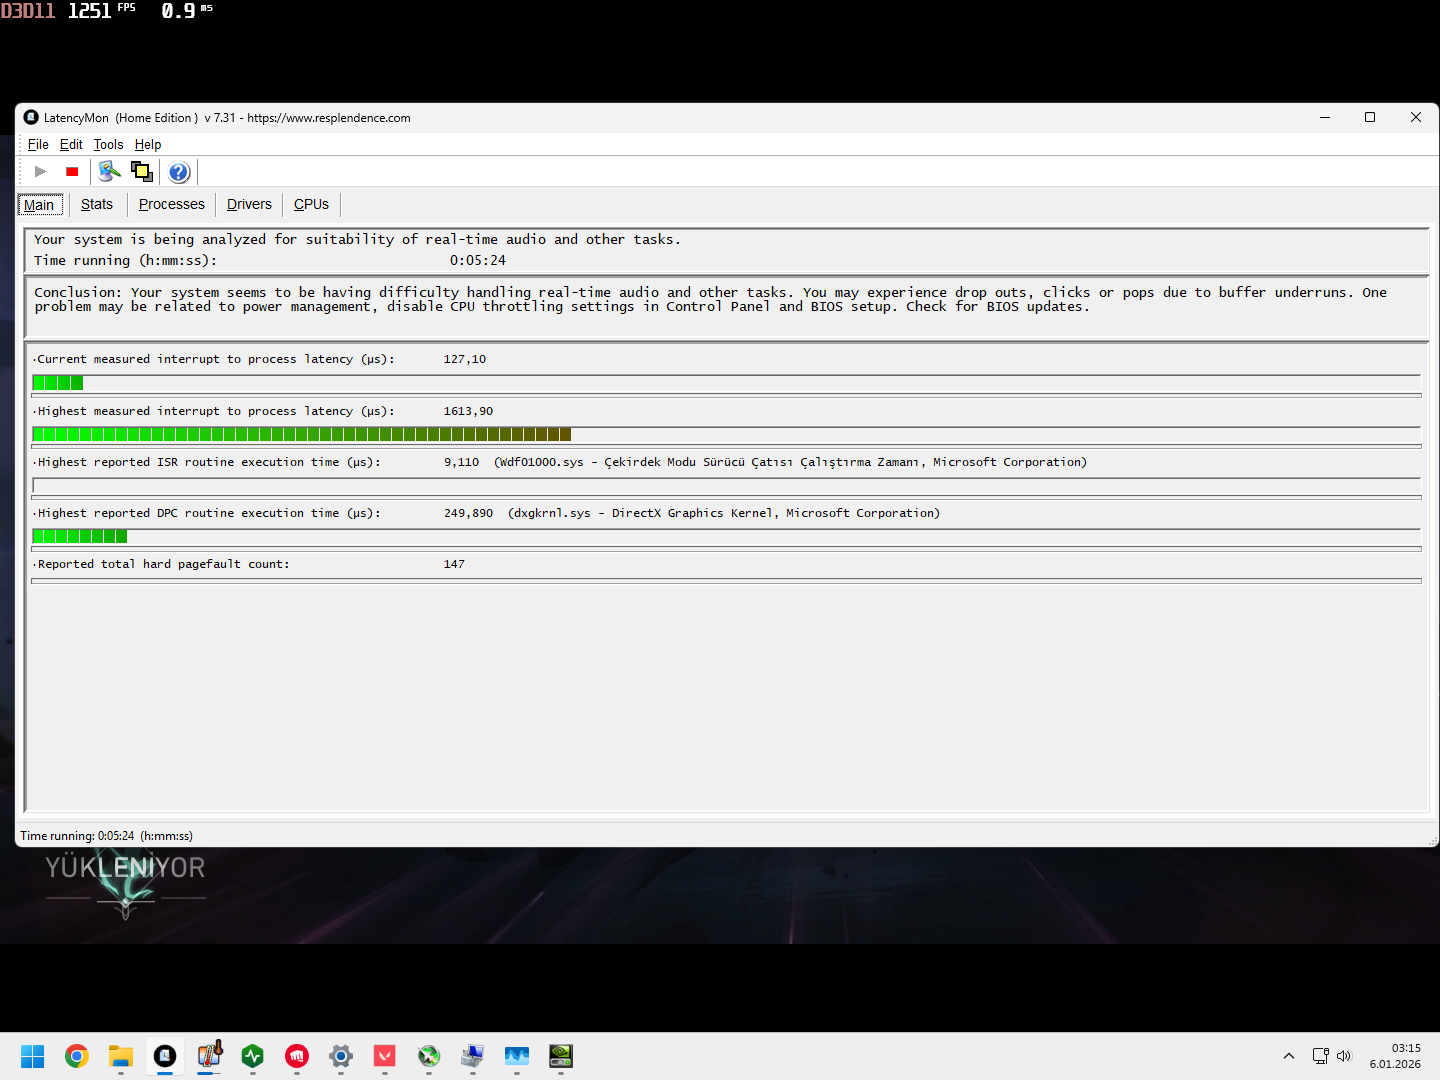Viewport: 1440px width, 1080px height.
Task: Click the 'Highest measured interrupt to process latency' label
Action: pos(216,411)
